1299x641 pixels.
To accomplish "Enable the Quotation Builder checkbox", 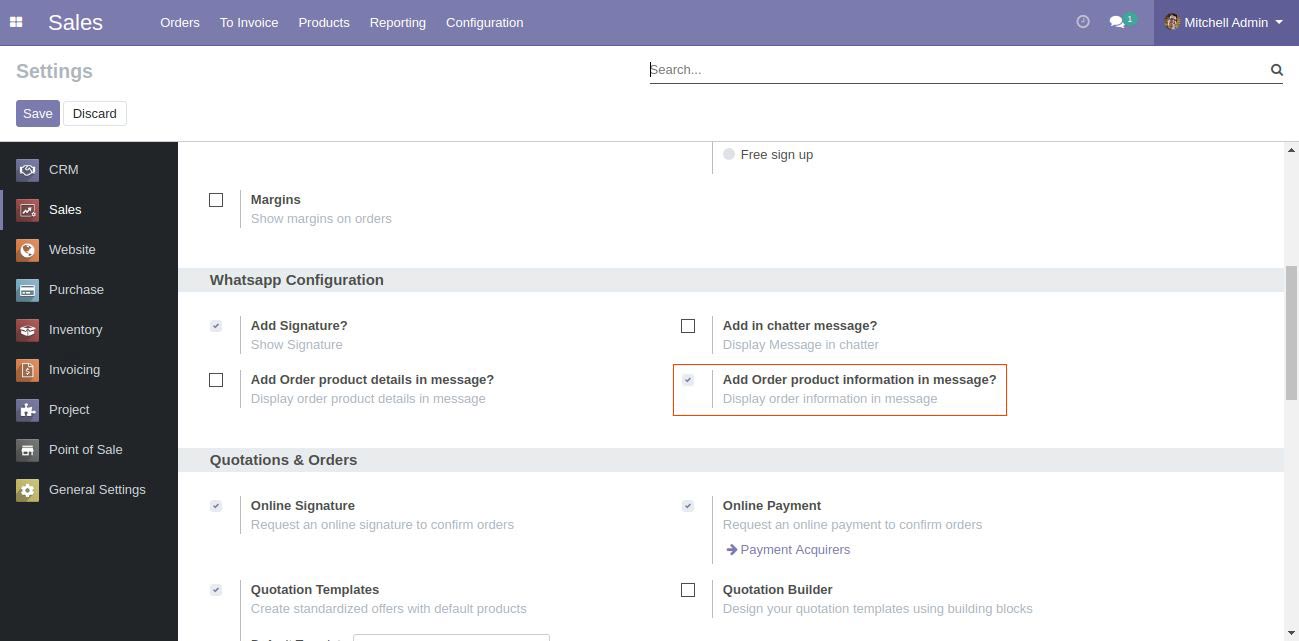I will [x=688, y=590].
